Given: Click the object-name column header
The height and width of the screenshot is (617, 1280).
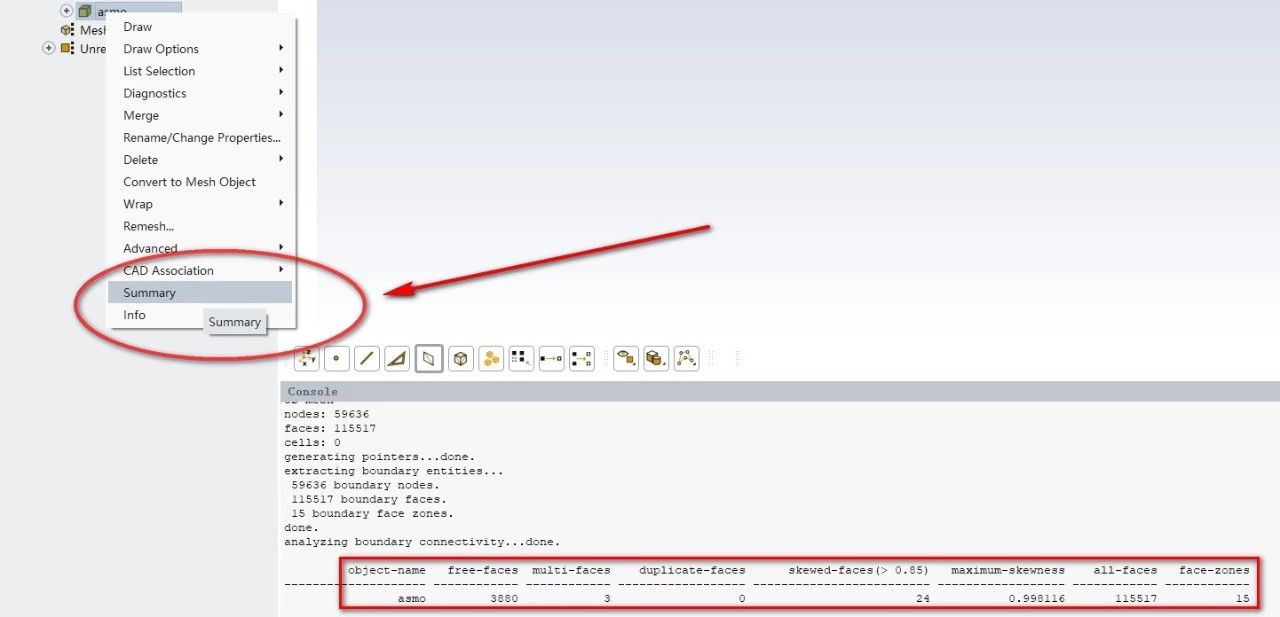Looking at the screenshot, I should coord(387,570).
